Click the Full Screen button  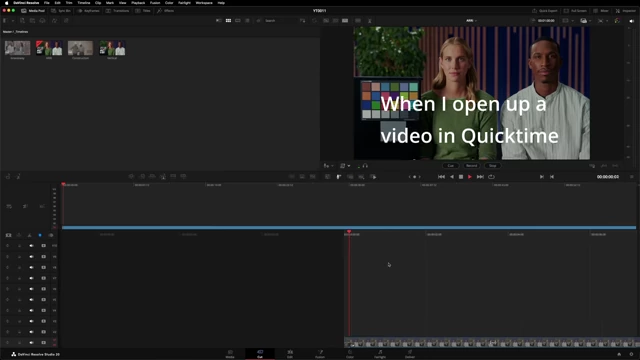pos(576,11)
